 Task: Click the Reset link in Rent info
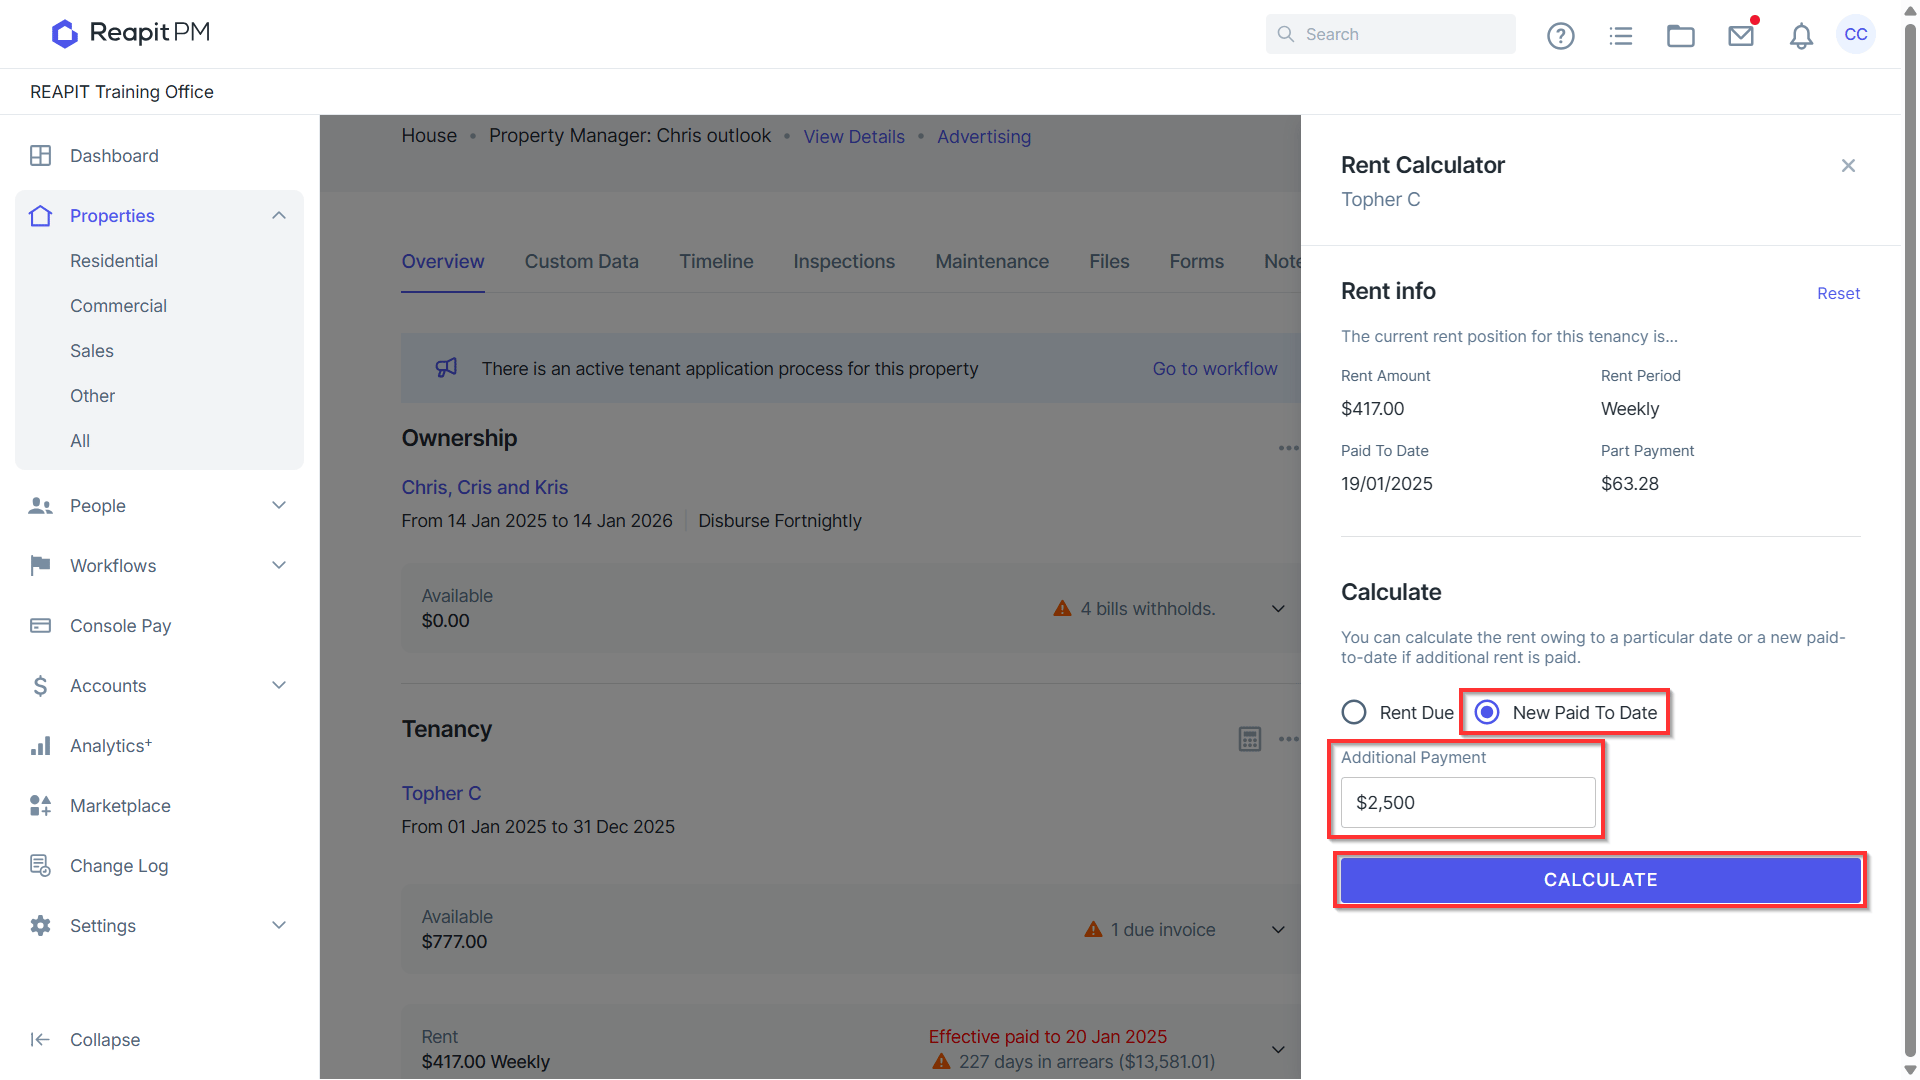(x=1838, y=293)
